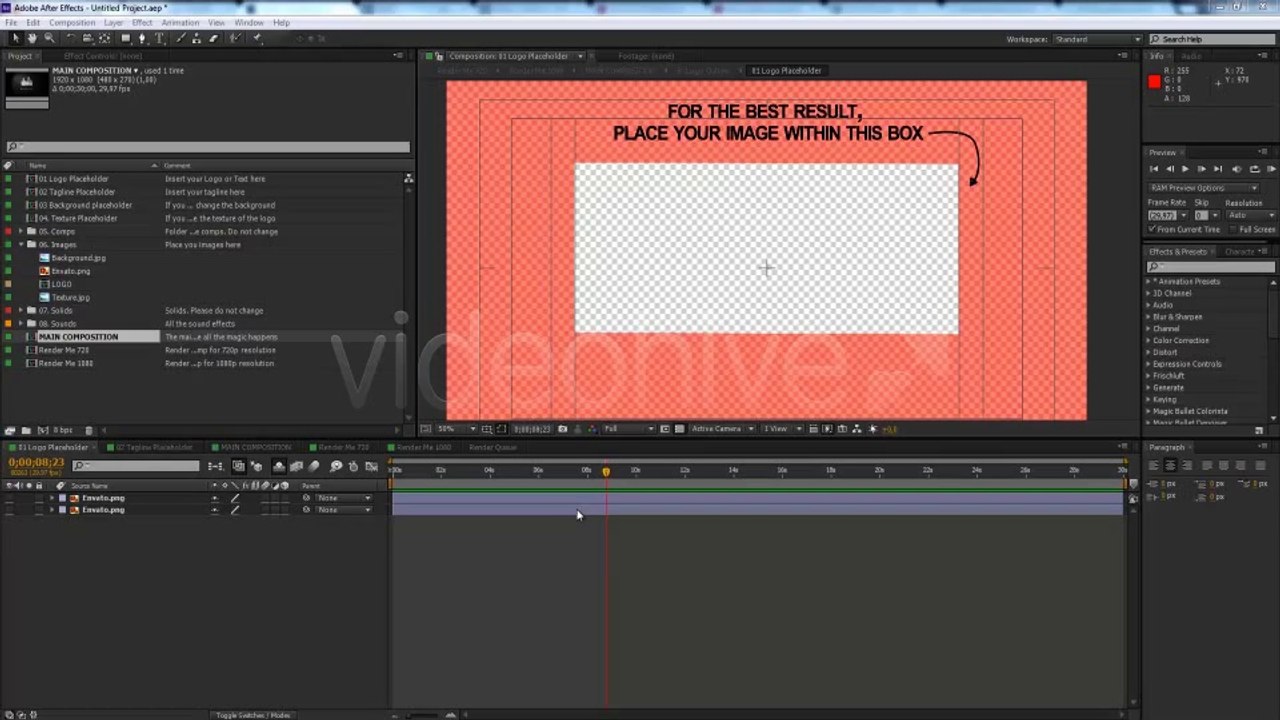This screenshot has height=720, width=1280.
Task: Expand the Color Correction effects category
Action: (x=1149, y=340)
